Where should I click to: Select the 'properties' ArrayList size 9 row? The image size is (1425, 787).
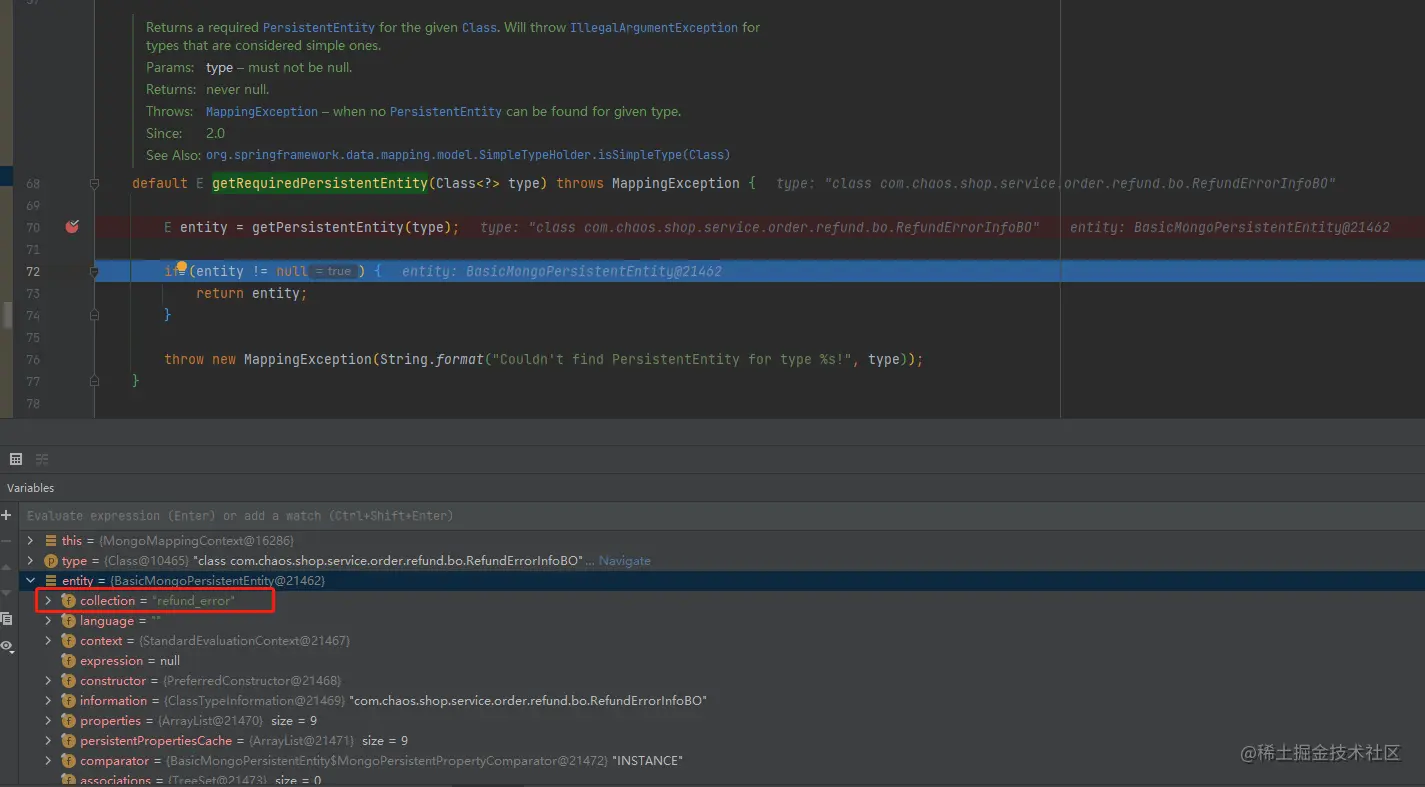pos(720,721)
